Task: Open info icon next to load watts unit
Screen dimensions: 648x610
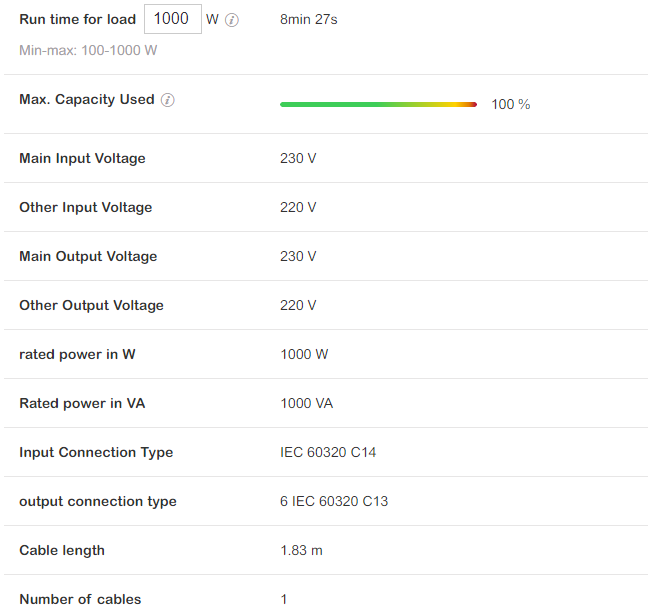Action: coord(232,20)
